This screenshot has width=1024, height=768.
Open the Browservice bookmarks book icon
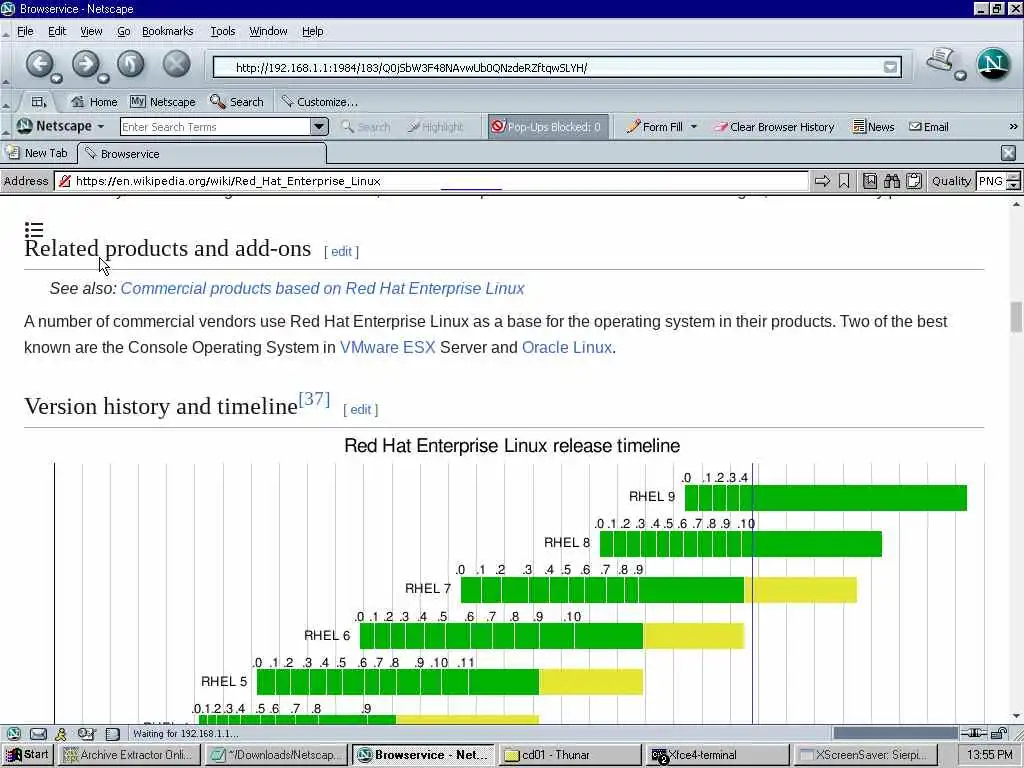click(870, 181)
